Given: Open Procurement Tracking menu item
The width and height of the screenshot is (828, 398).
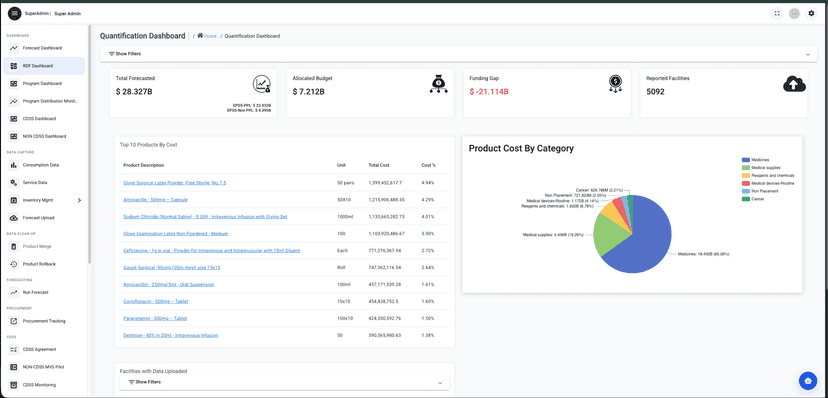Looking at the screenshot, I should click(x=44, y=321).
